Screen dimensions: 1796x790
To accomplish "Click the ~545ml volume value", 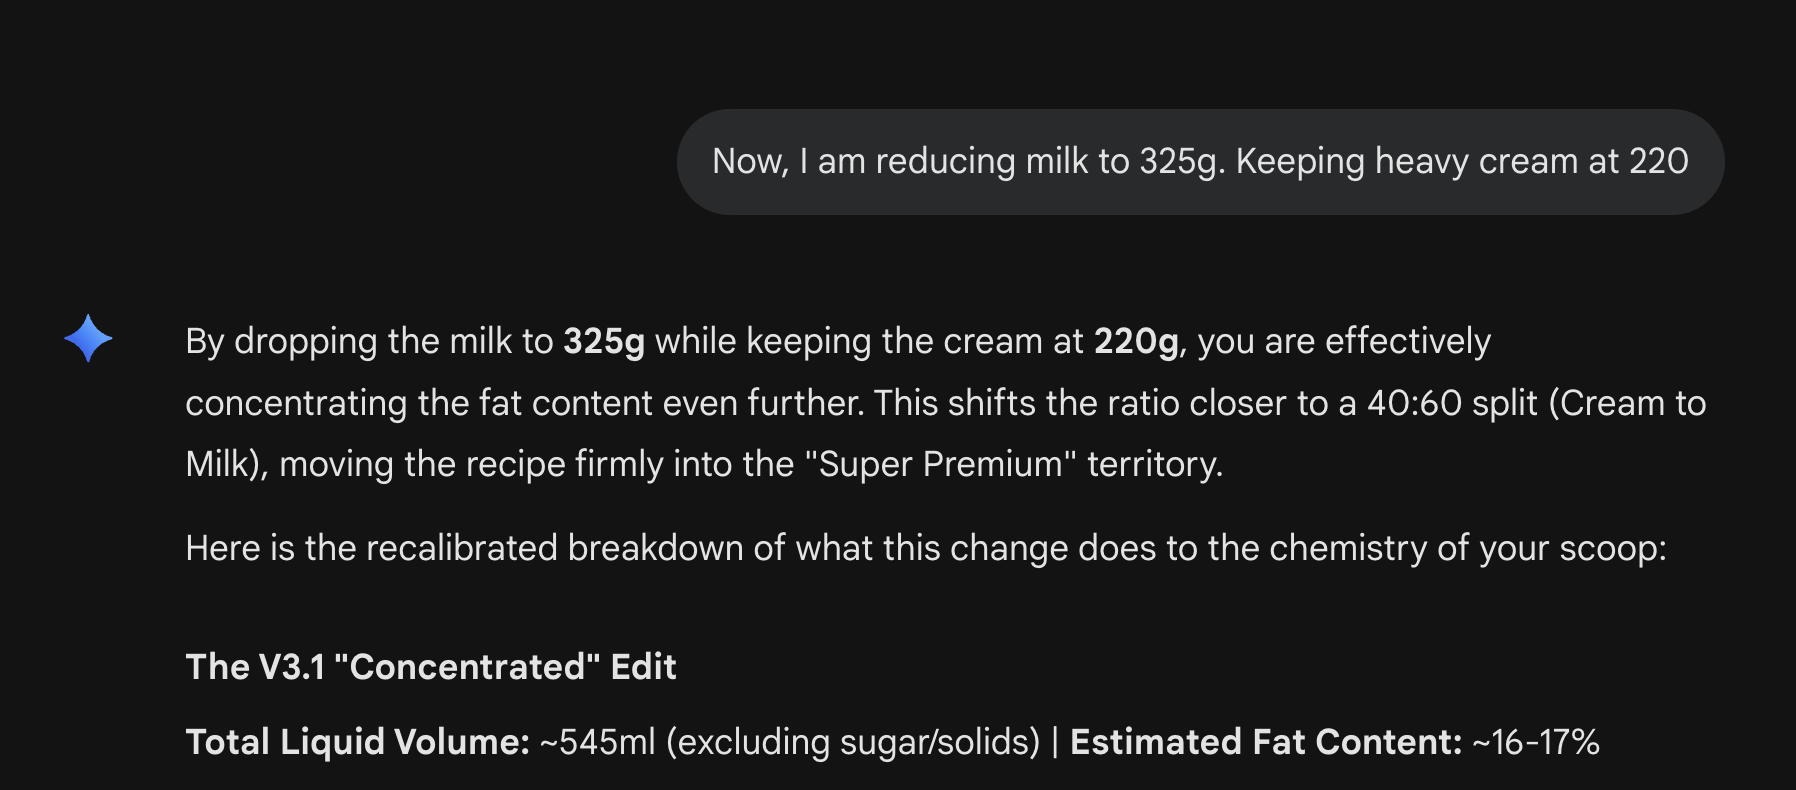I will (x=598, y=742).
